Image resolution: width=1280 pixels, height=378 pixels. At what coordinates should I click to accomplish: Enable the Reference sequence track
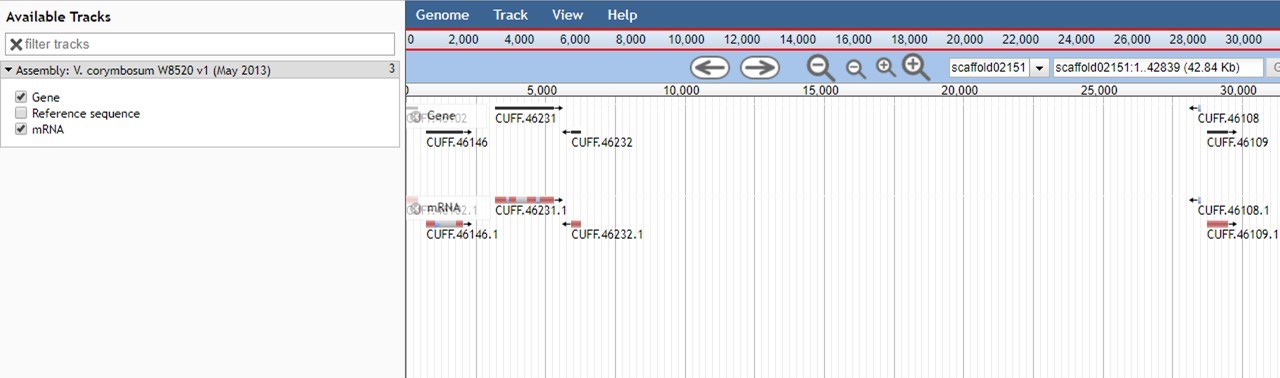(x=21, y=113)
